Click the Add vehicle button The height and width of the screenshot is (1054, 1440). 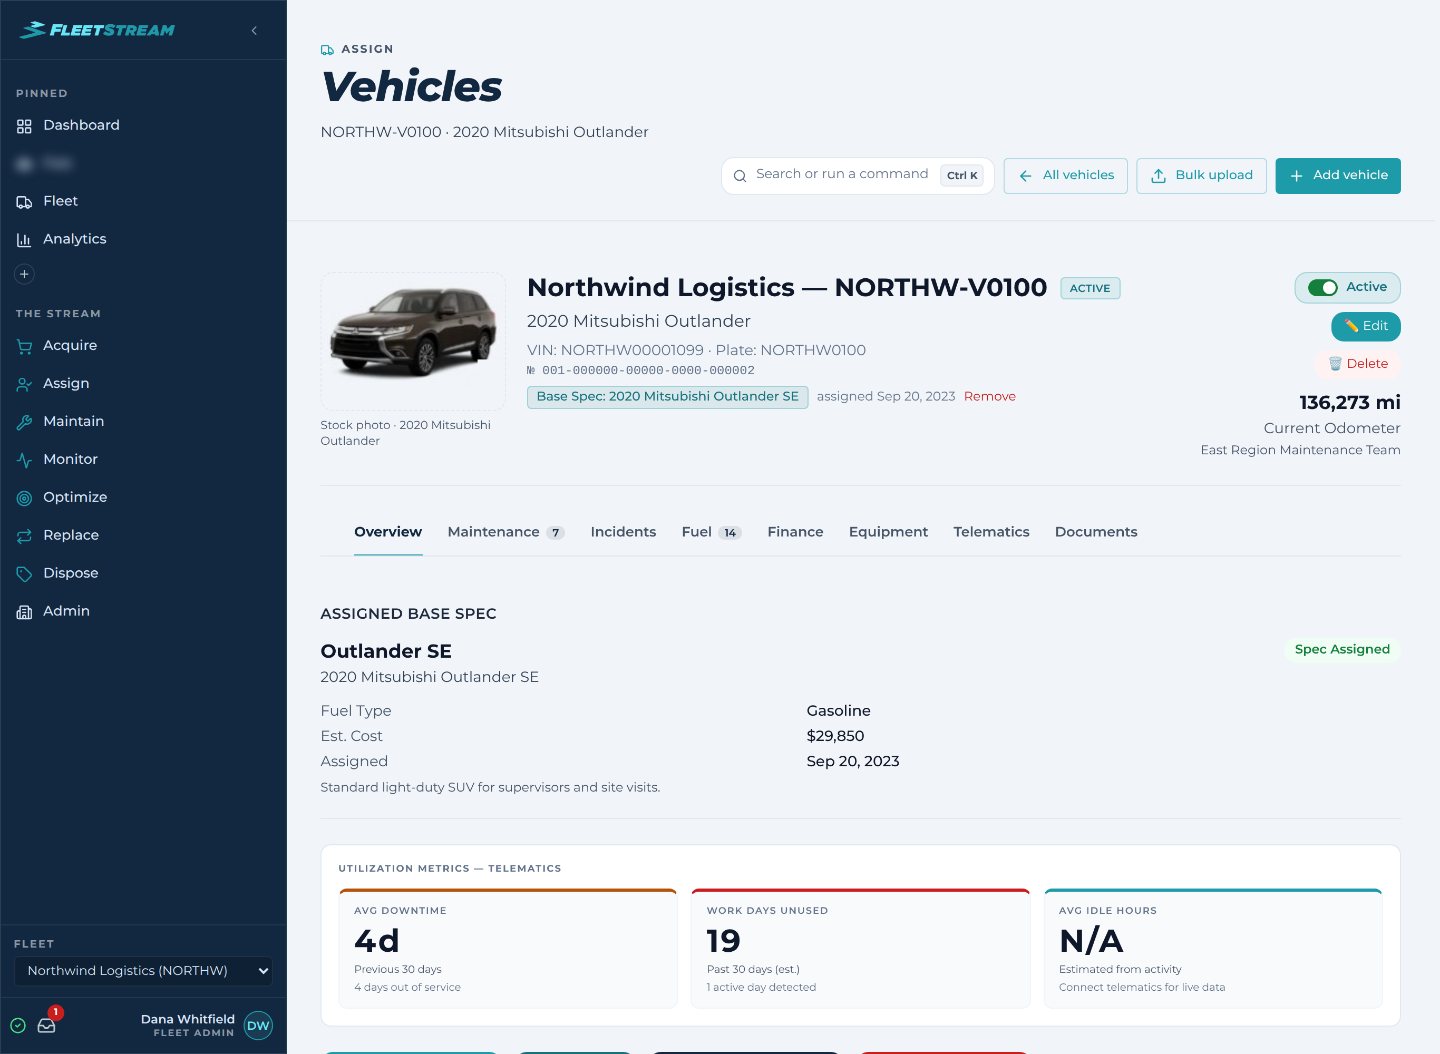point(1338,176)
